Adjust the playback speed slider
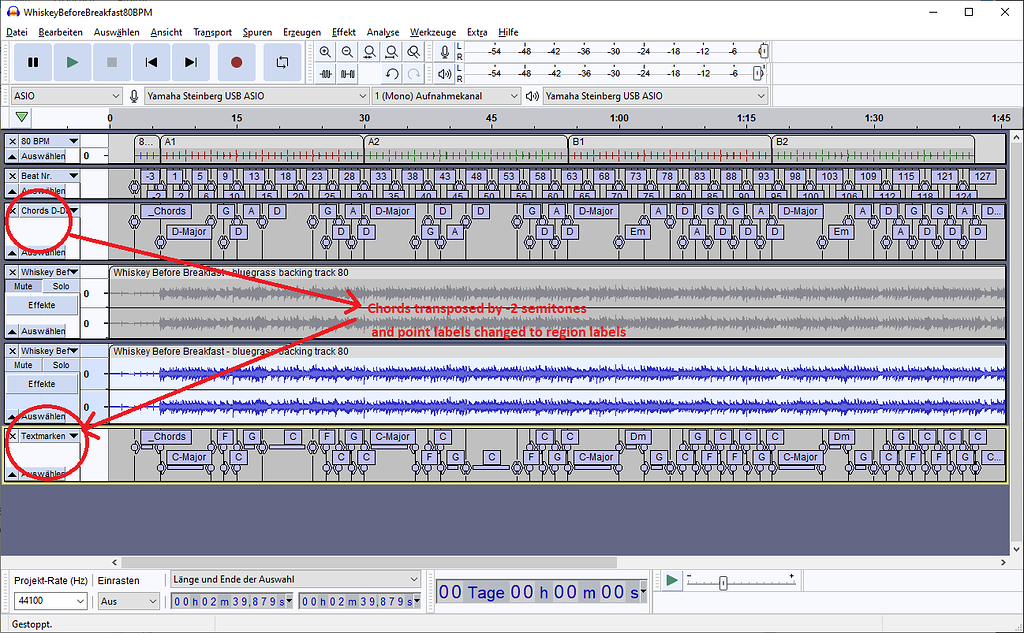 [723, 581]
